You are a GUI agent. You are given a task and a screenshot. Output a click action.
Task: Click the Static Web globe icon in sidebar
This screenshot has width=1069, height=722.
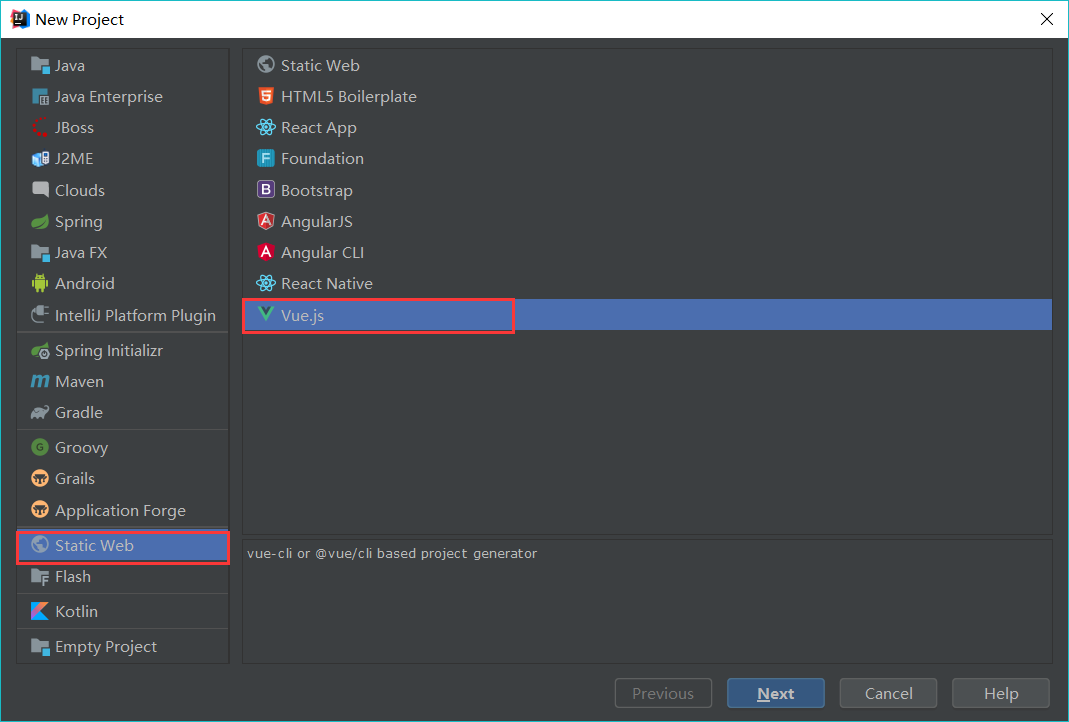[x=40, y=545]
